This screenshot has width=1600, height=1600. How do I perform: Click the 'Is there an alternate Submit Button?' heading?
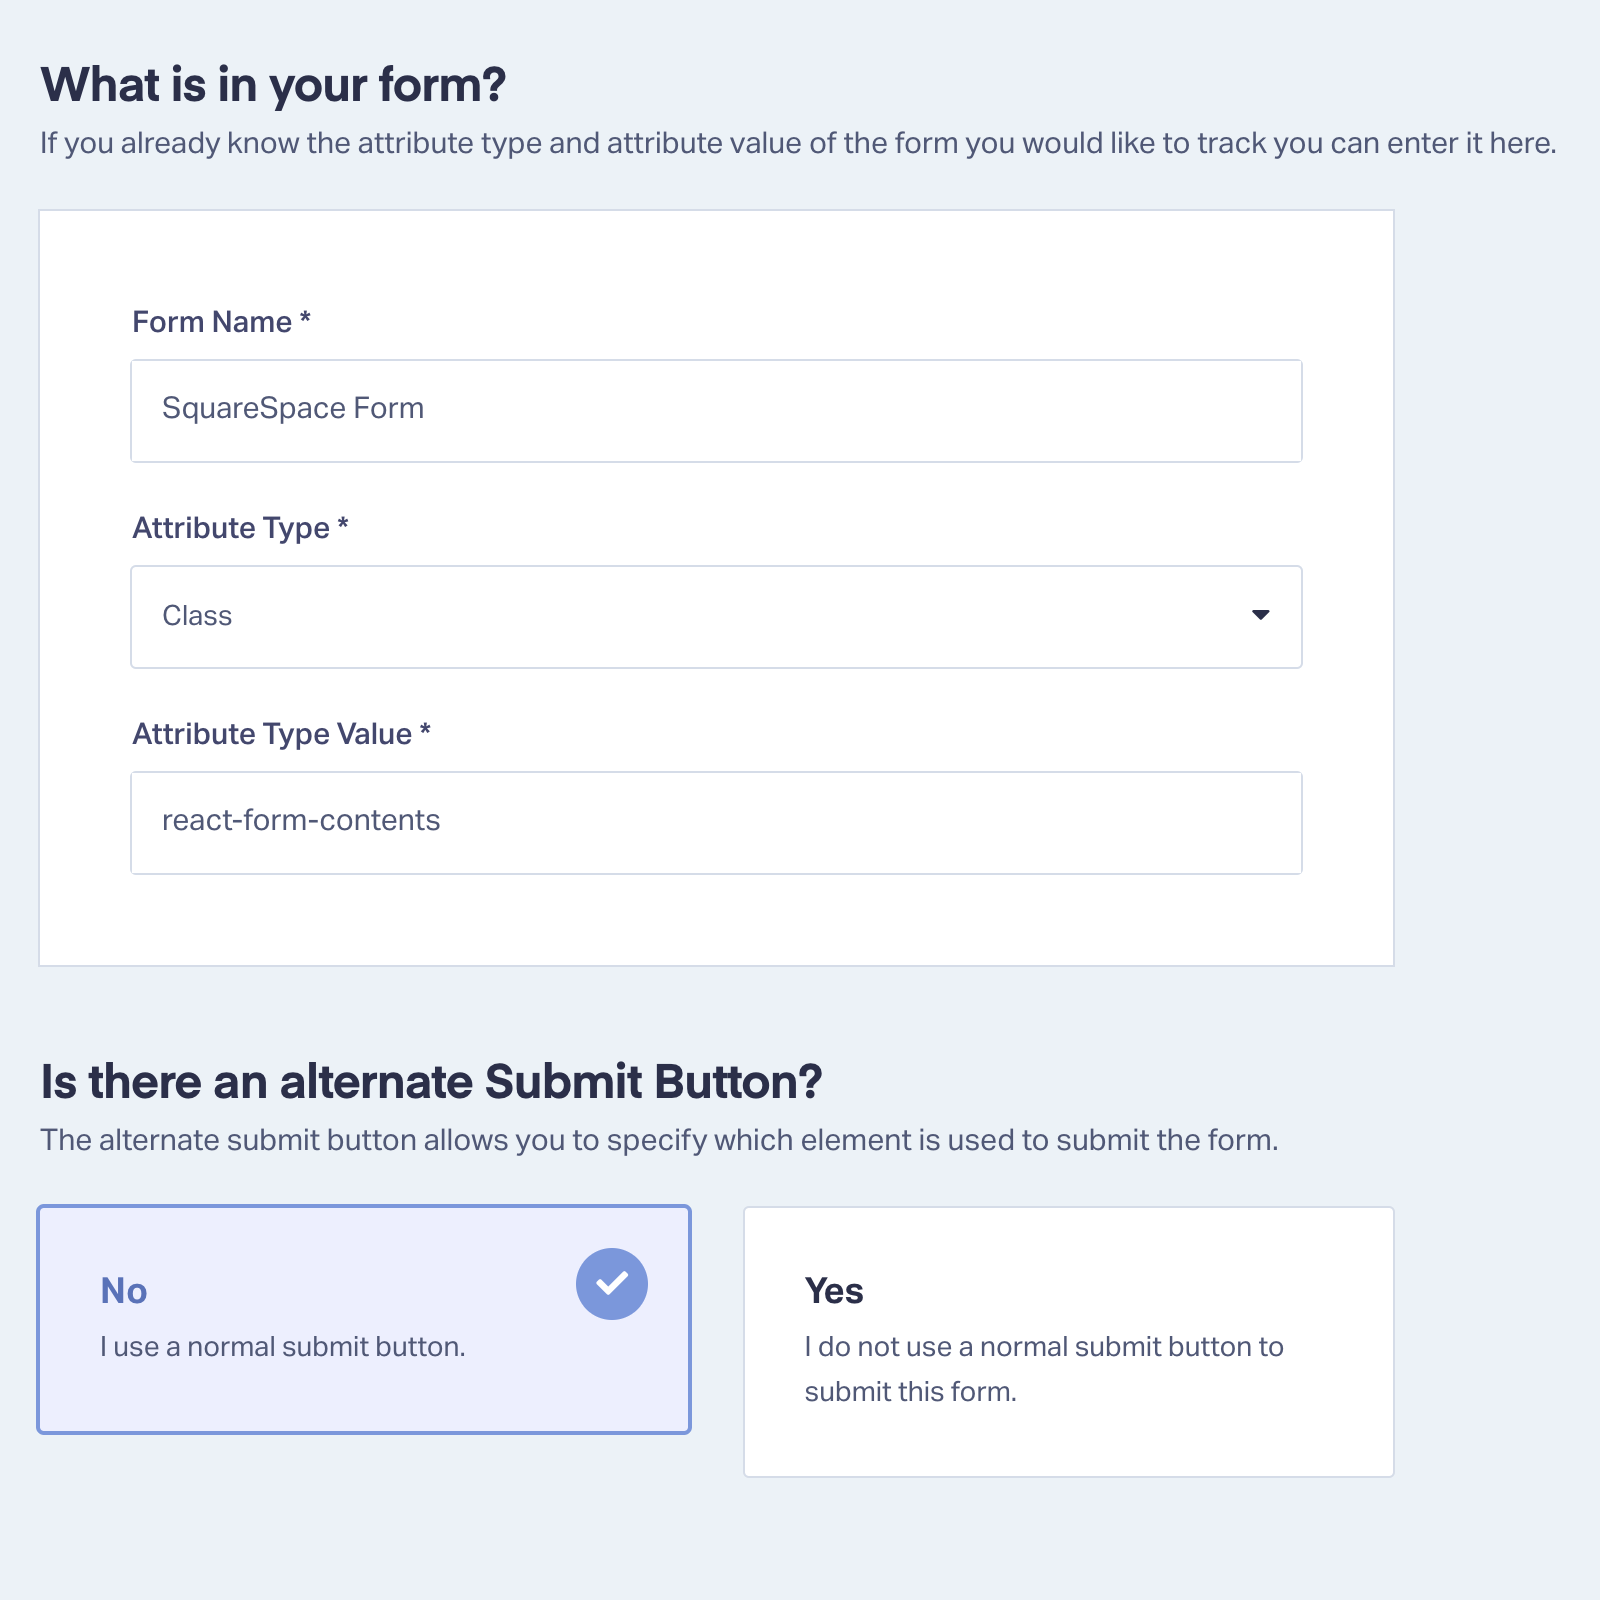(x=431, y=1082)
